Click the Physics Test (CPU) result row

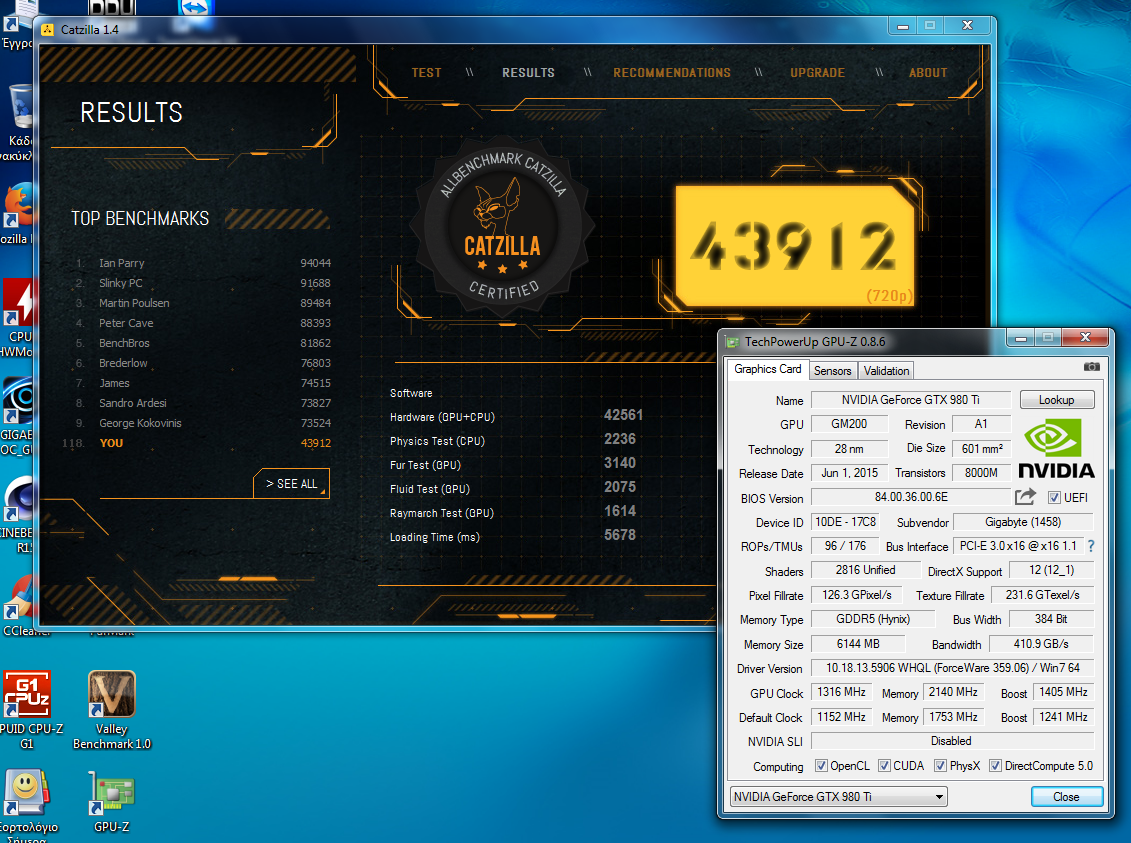click(514, 440)
